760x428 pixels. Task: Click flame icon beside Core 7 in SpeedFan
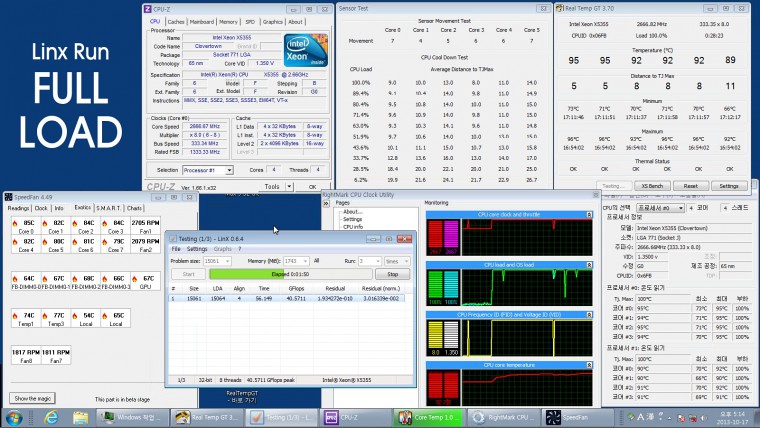pos(105,241)
